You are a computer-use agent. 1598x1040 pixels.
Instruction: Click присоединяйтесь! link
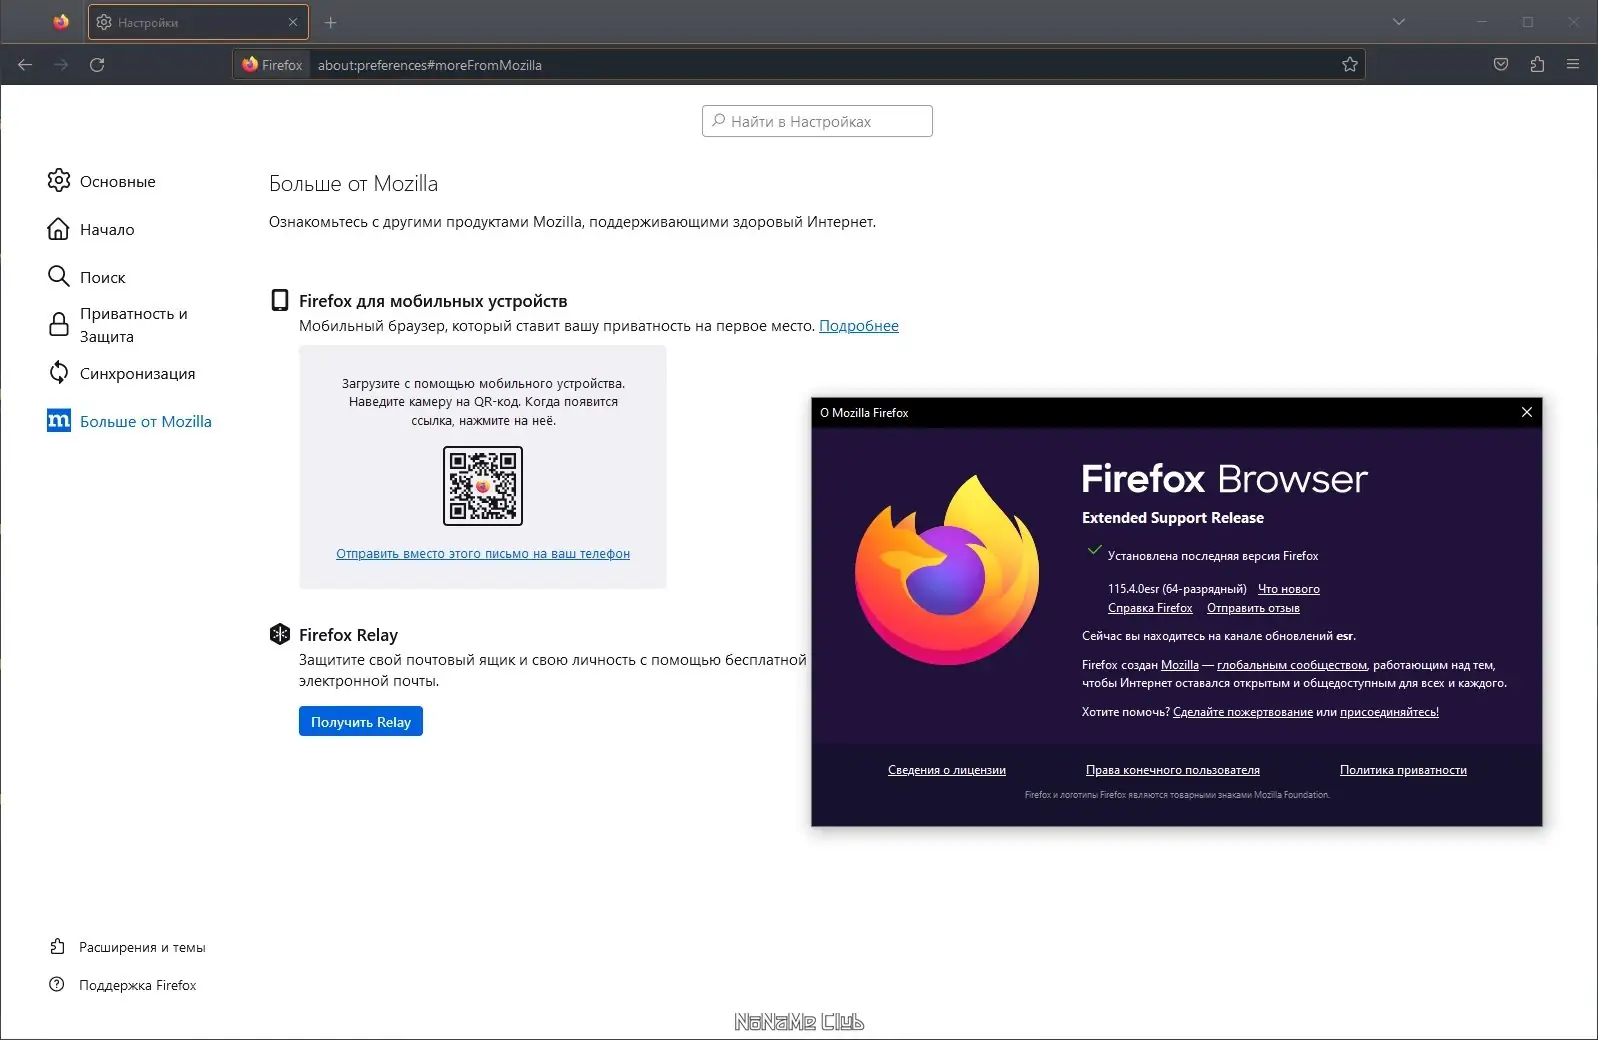point(1389,712)
